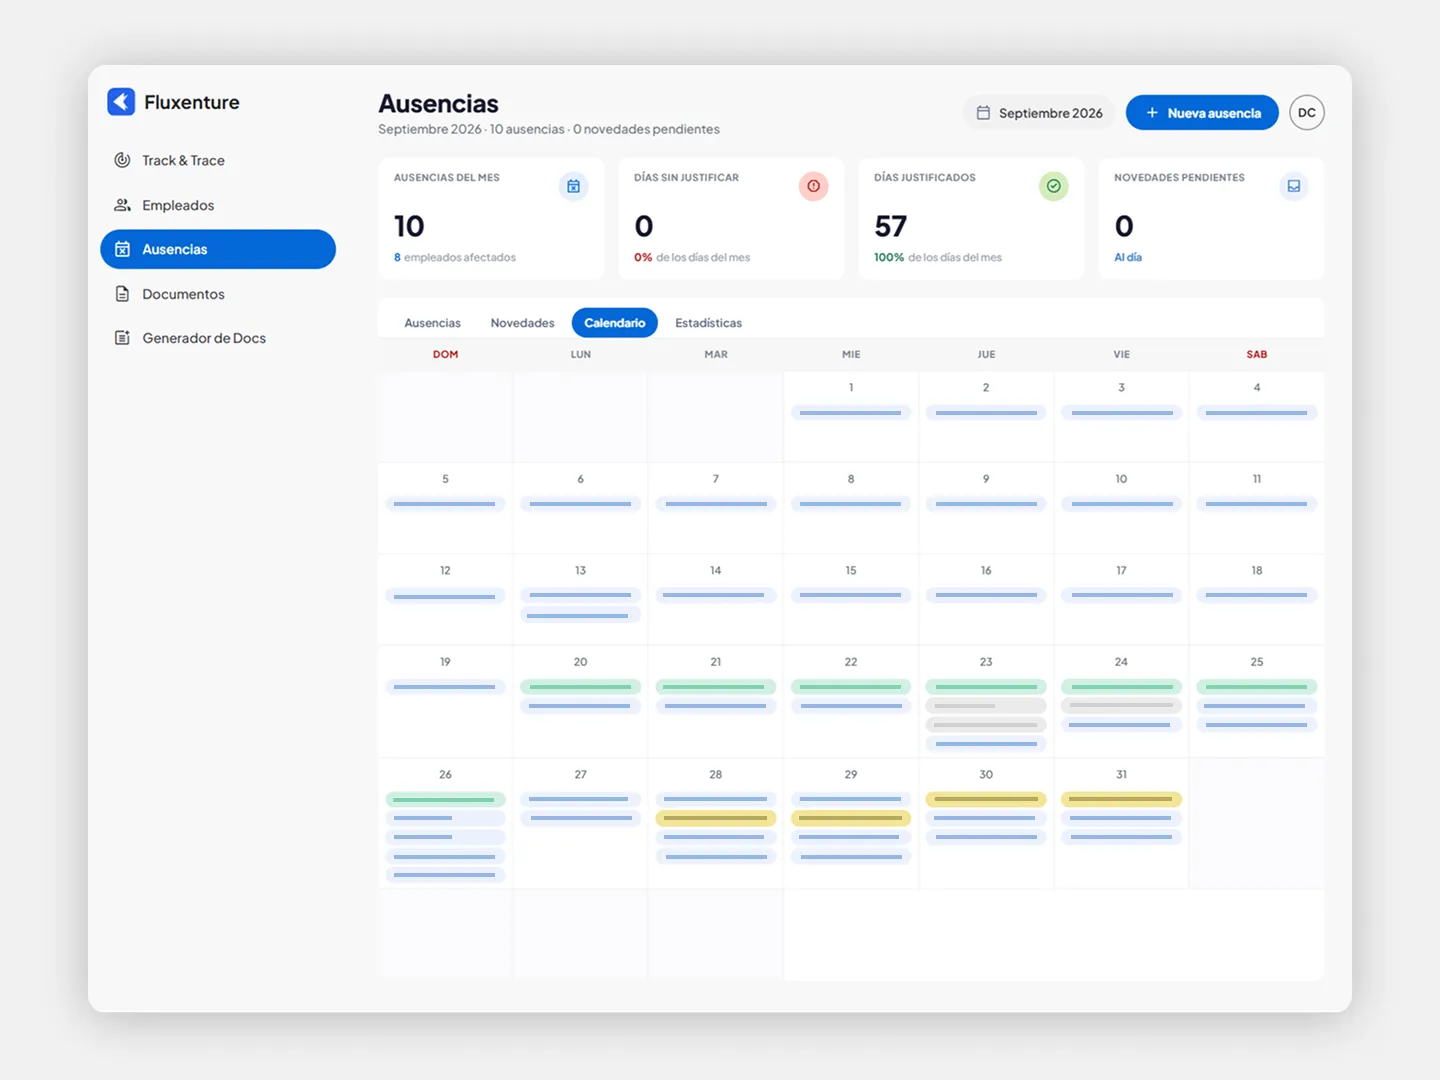Open Documentos section
Screen dimensions: 1440x1080
(218, 294)
